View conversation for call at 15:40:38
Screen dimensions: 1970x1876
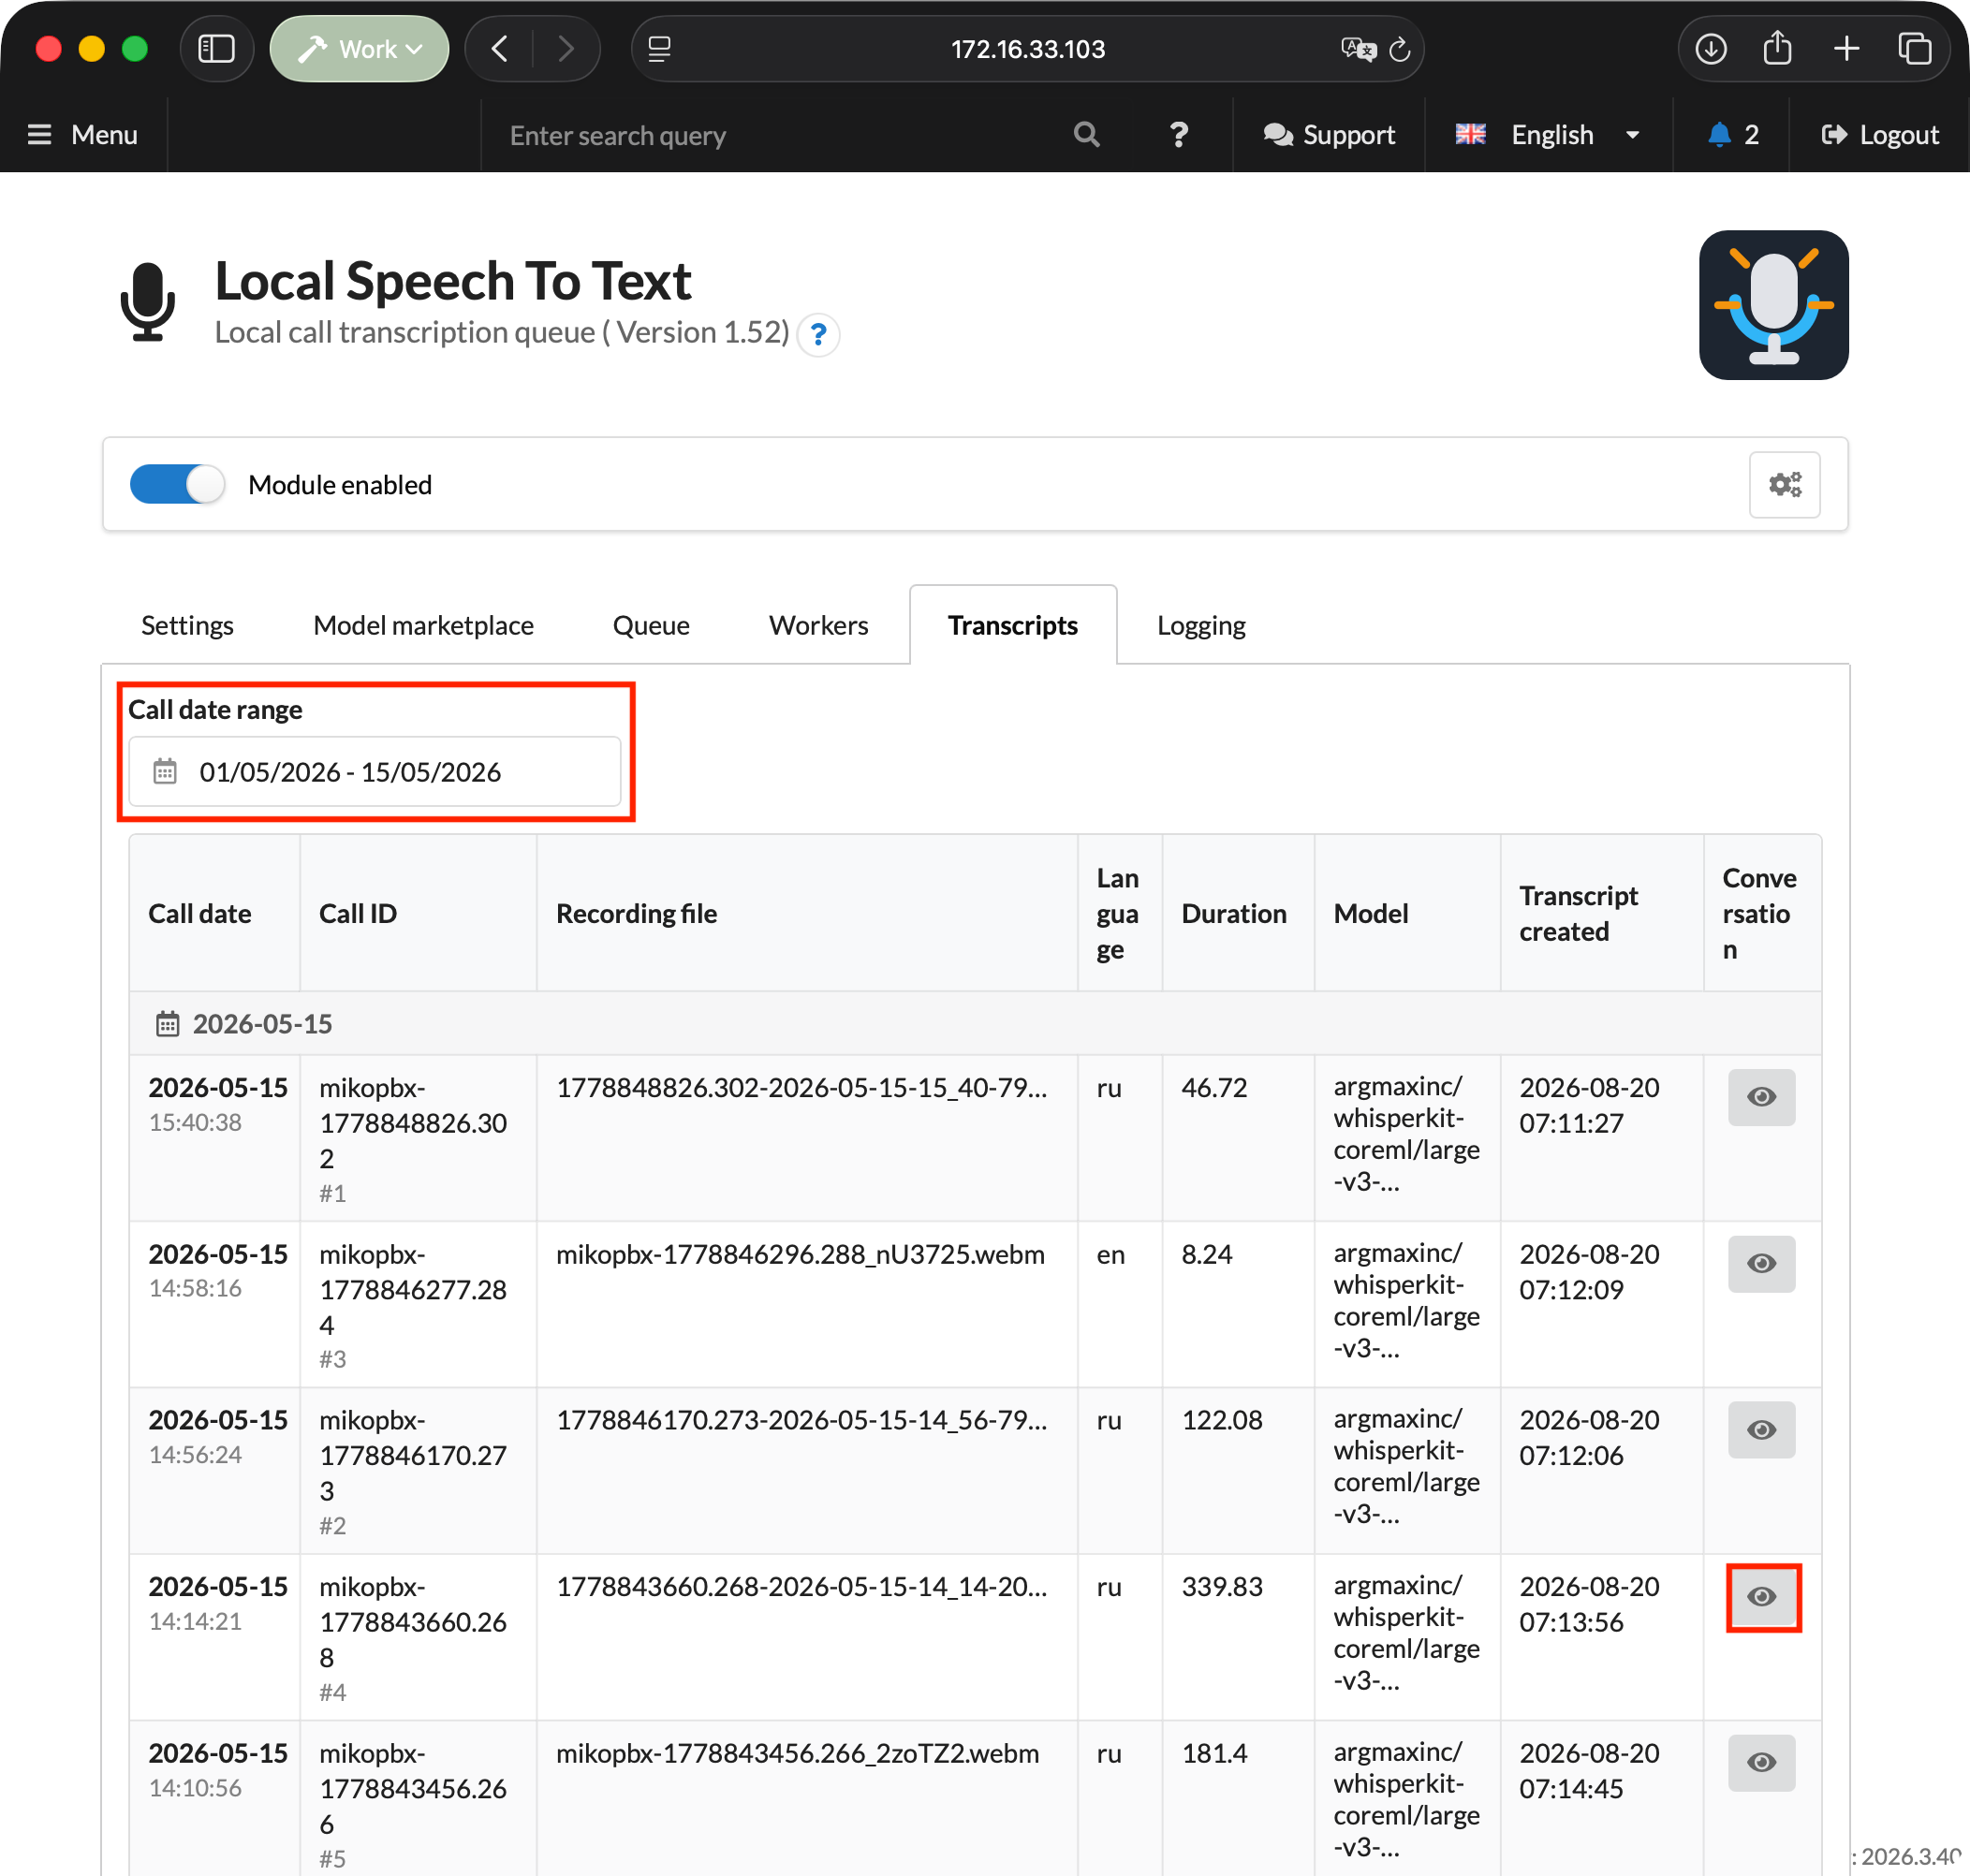point(1761,1097)
